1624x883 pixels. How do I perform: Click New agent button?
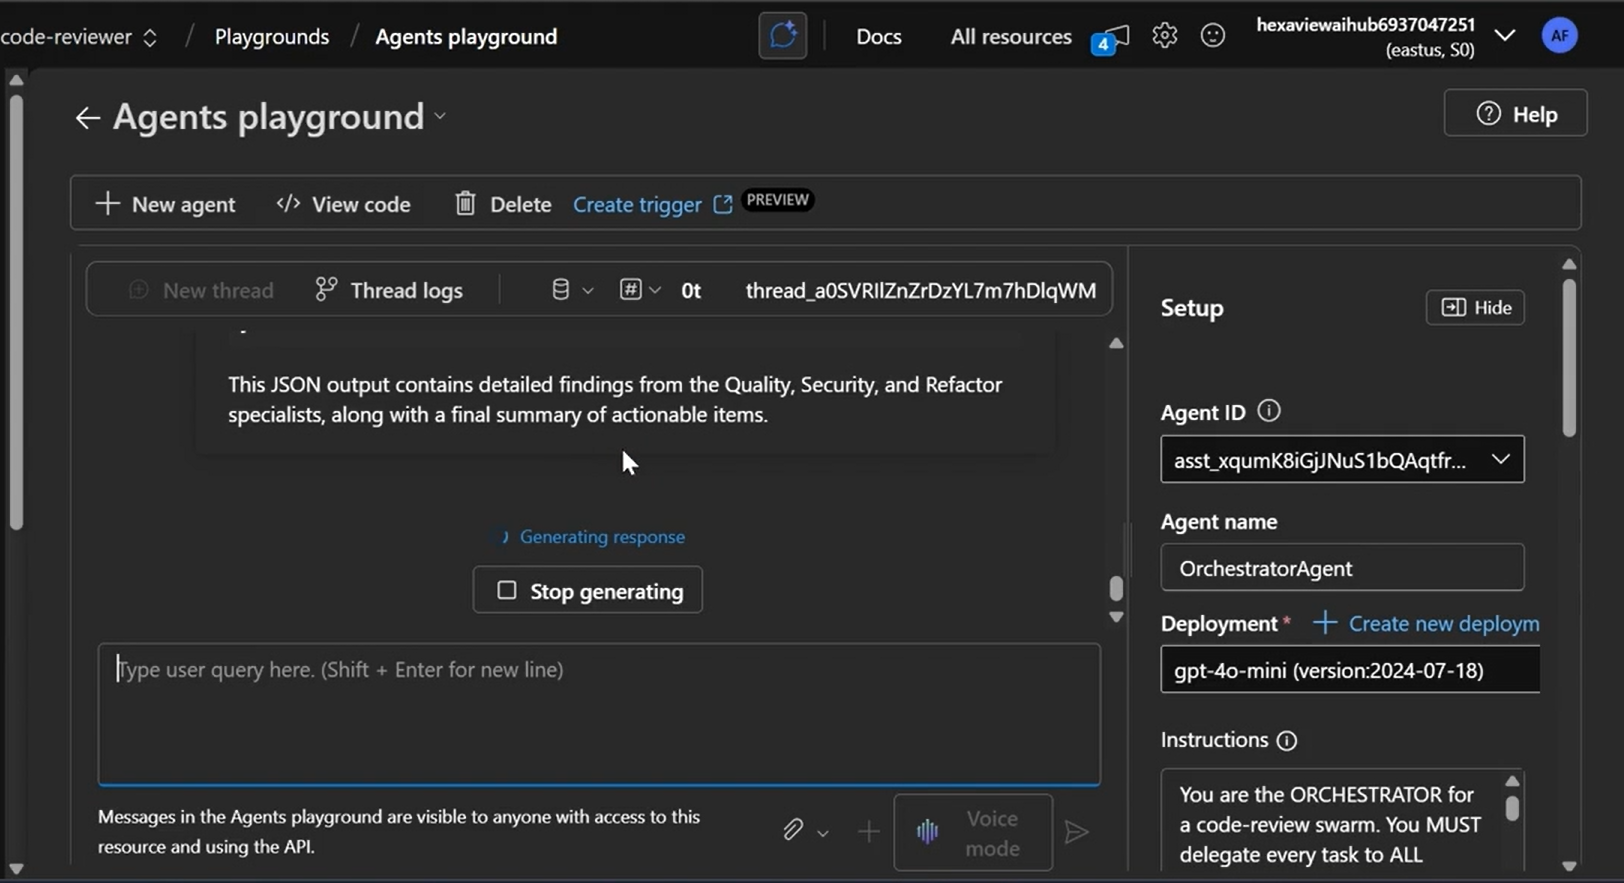pyautogui.click(x=165, y=204)
